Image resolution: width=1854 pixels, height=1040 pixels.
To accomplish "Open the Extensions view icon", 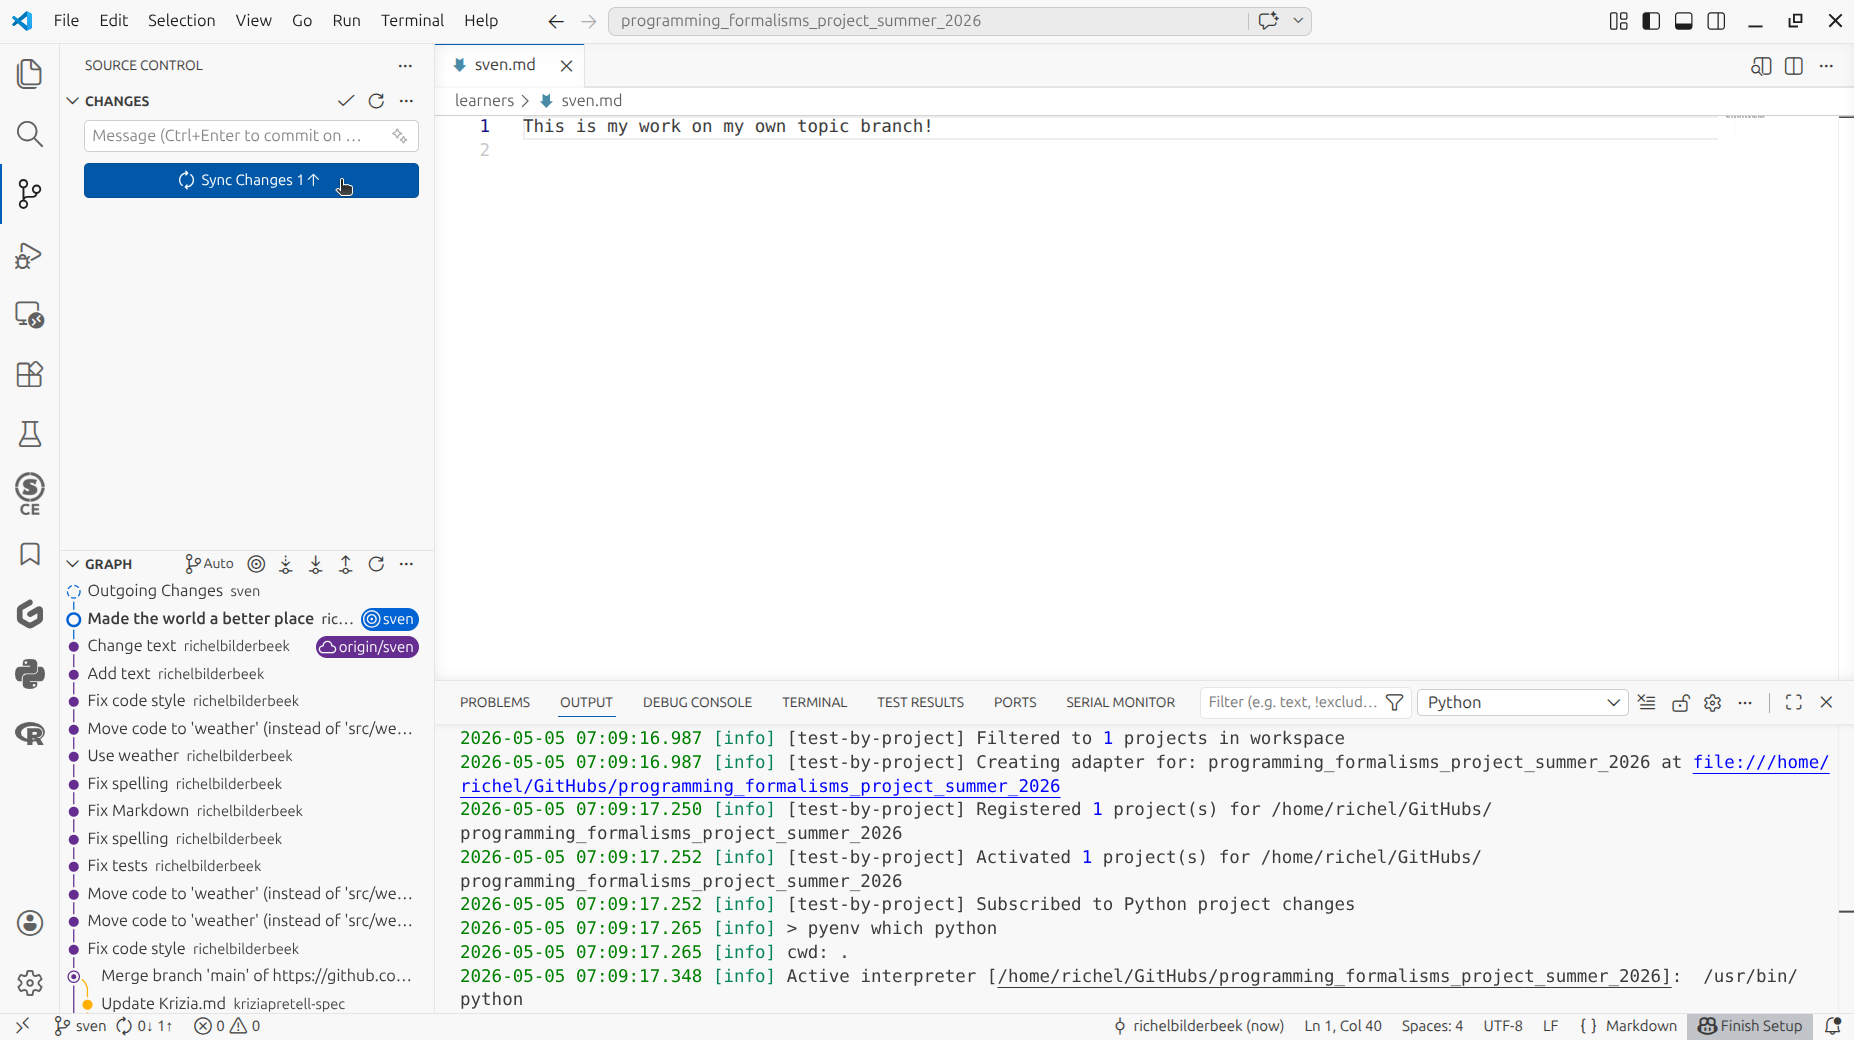I will click(x=30, y=374).
